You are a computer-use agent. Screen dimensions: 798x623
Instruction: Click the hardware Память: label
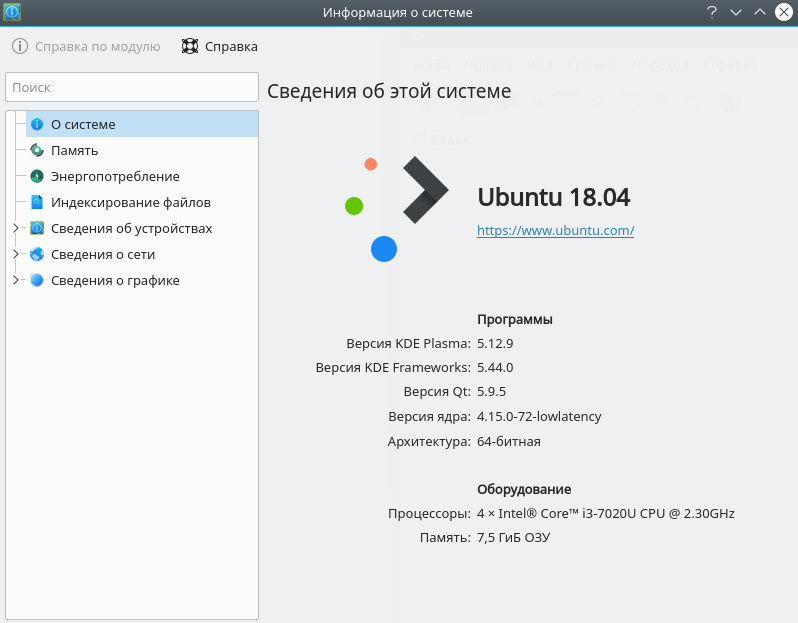[445, 537]
